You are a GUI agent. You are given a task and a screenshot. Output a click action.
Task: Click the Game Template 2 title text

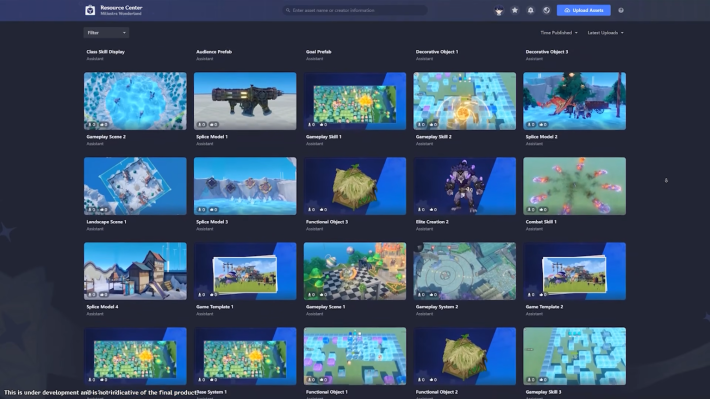tap(544, 307)
